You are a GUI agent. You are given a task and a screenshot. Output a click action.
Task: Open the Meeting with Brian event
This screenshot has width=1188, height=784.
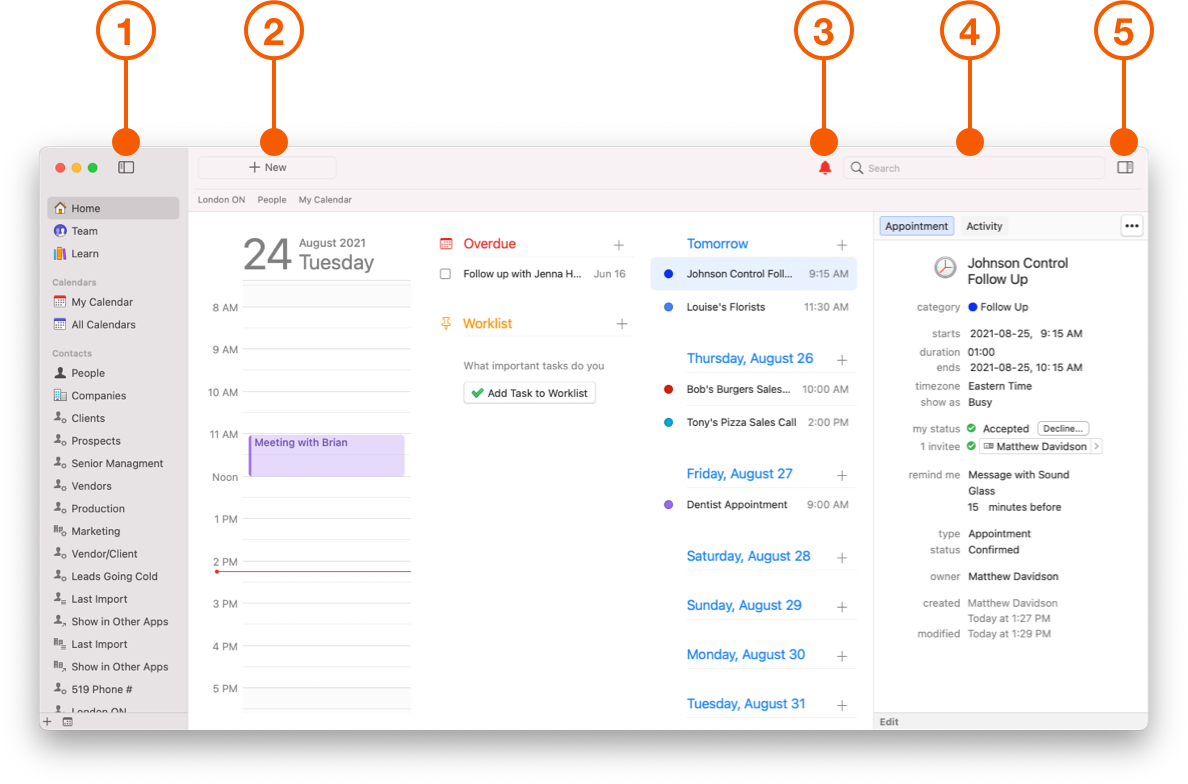[327, 454]
